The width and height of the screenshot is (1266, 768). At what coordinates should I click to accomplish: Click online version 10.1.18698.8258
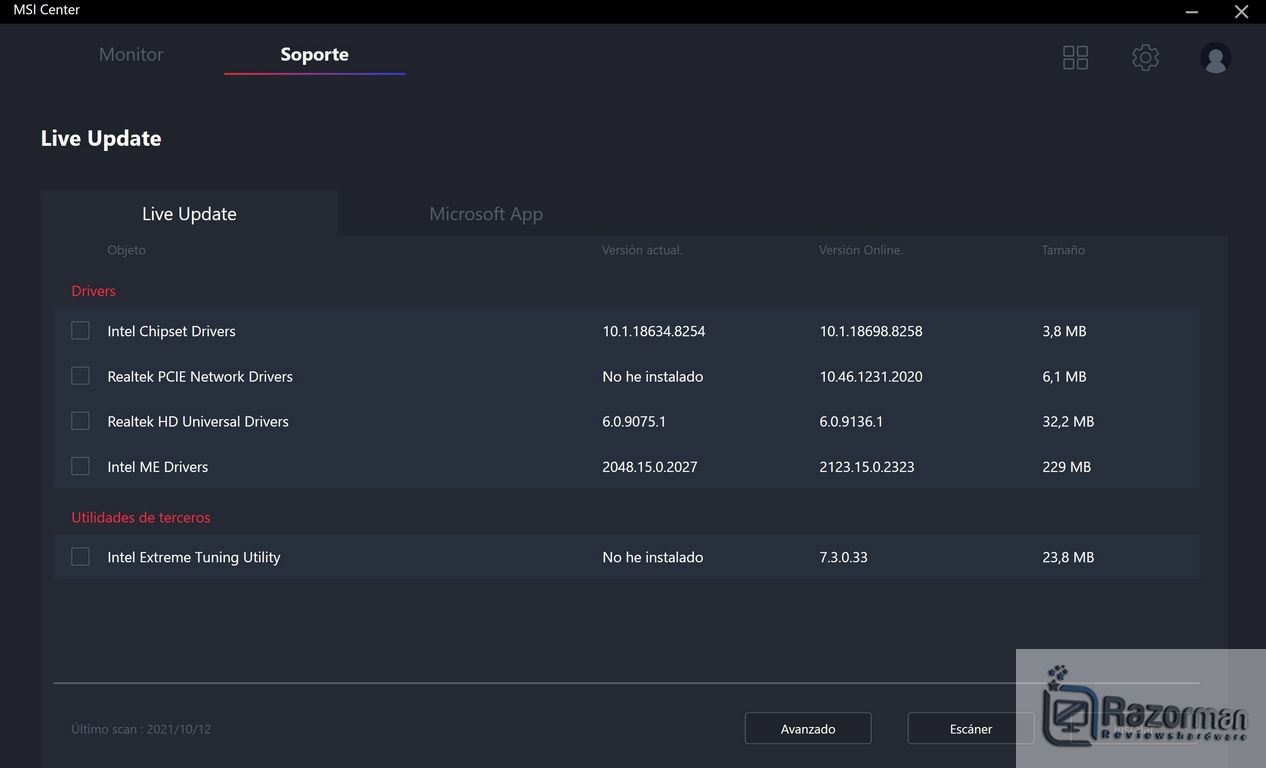[x=871, y=331]
